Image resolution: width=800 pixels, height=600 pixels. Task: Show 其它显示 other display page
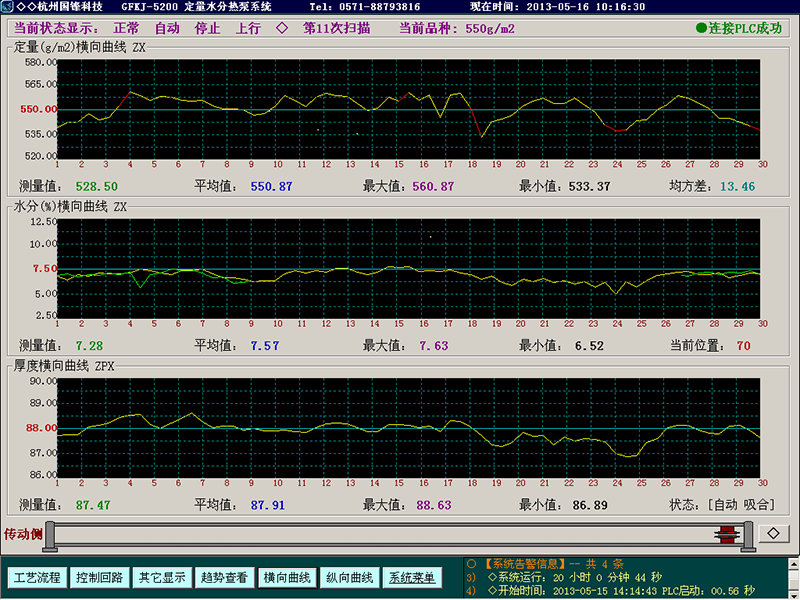pos(162,578)
